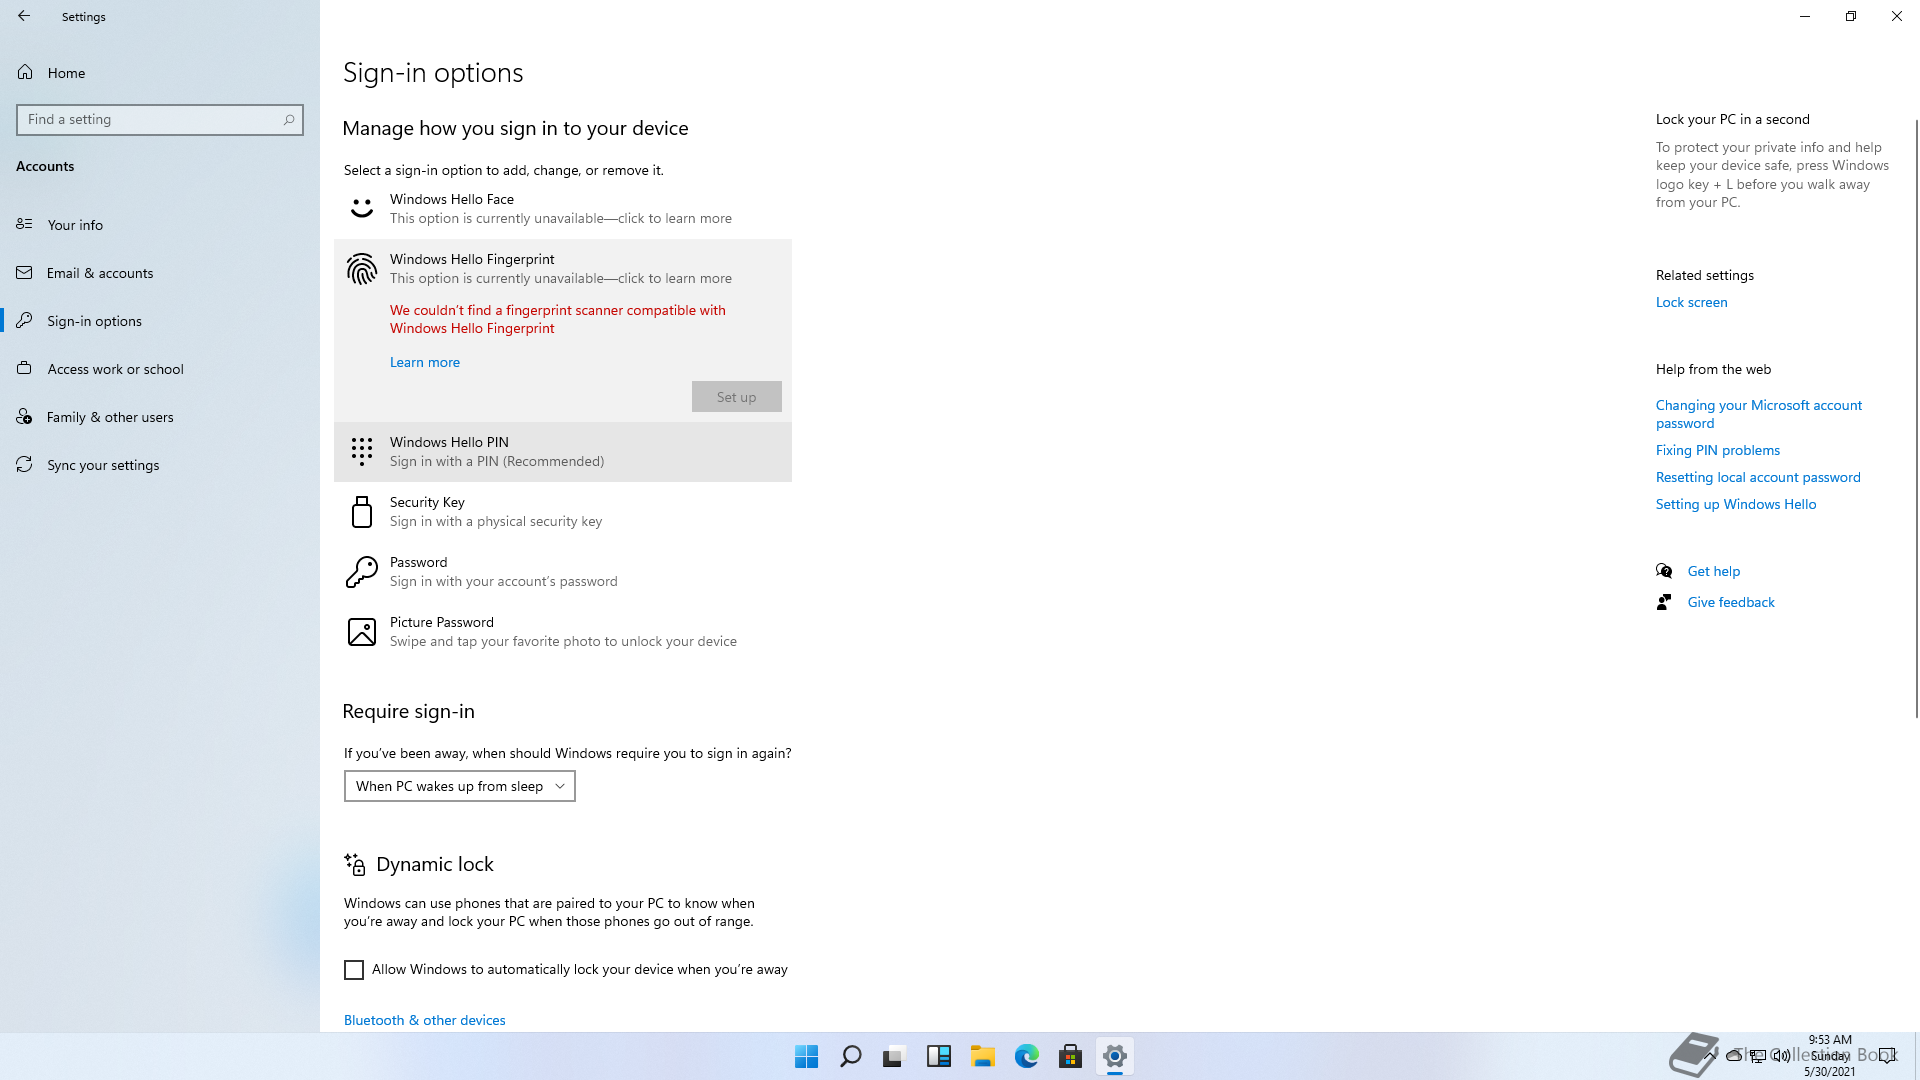Open Lock screen related setting
The width and height of the screenshot is (1920, 1080).
(1691, 302)
